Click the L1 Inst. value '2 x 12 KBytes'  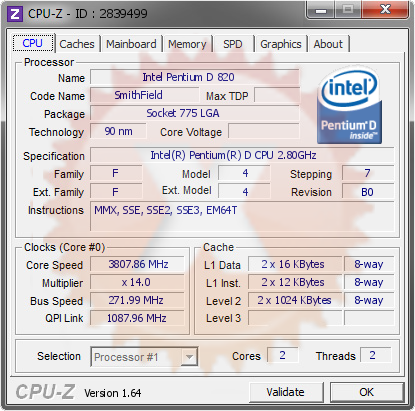tap(295, 282)
